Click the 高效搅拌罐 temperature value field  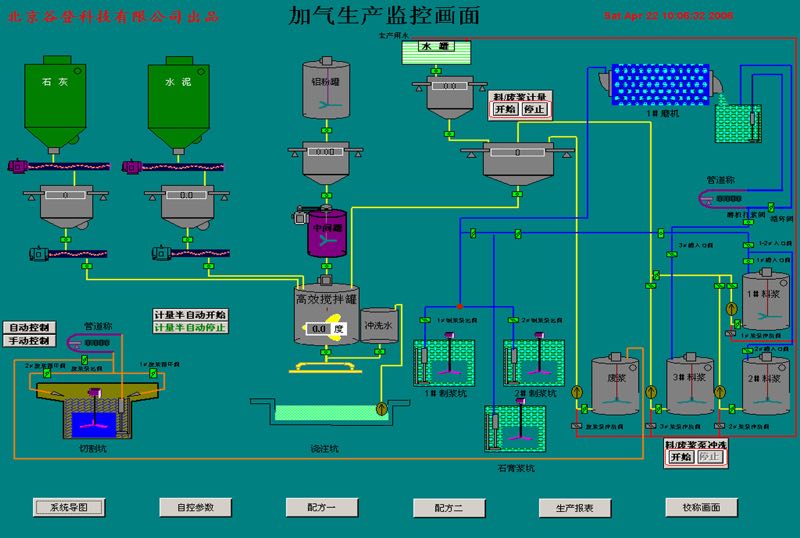320,327
